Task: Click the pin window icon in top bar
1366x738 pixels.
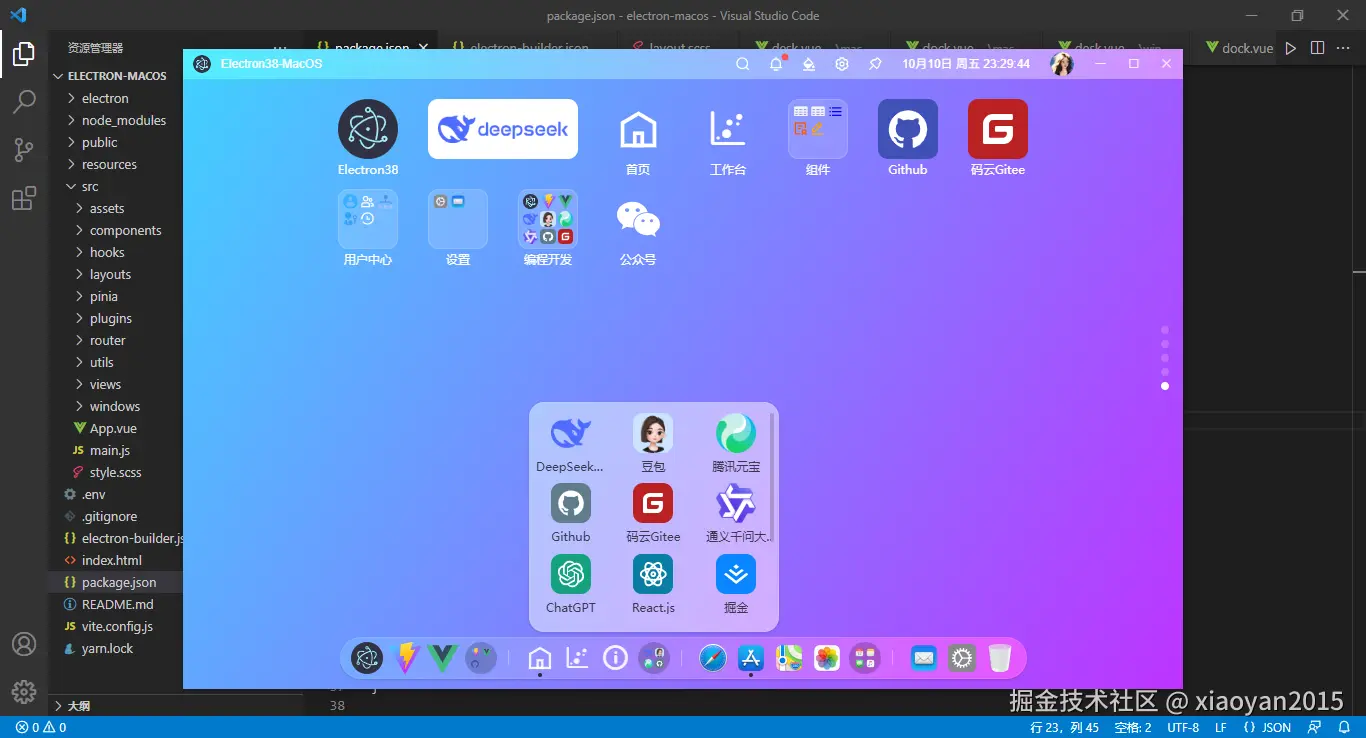Action: click(x=875, y=64)
